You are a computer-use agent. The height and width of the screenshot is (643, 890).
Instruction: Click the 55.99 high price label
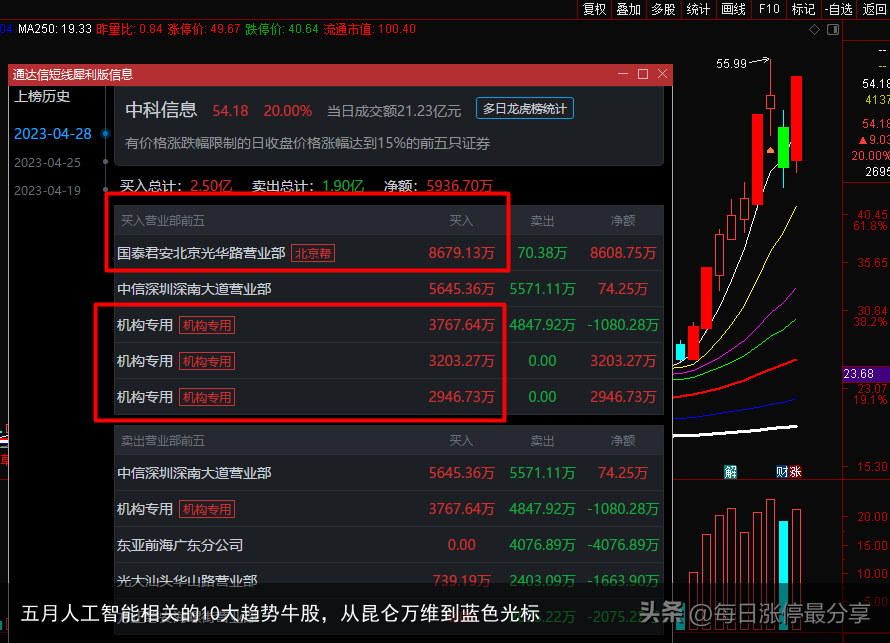(x=731, y=64)
